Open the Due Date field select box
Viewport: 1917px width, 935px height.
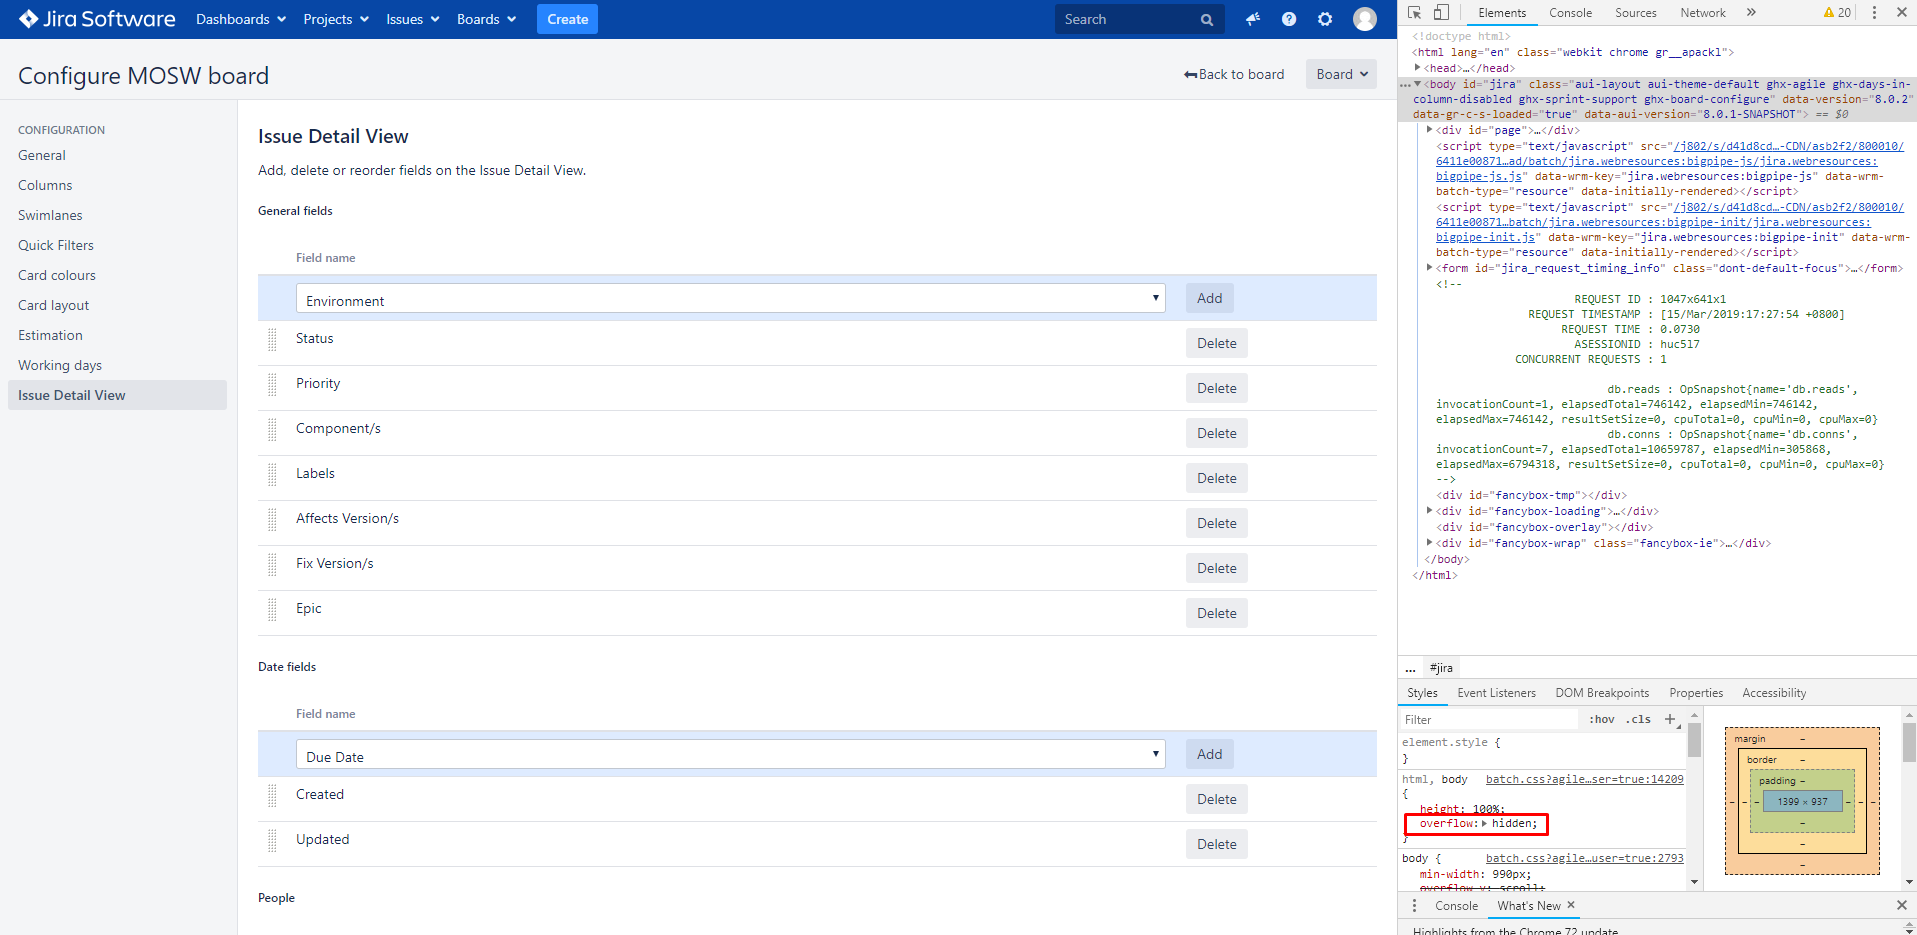pos(731,755)
